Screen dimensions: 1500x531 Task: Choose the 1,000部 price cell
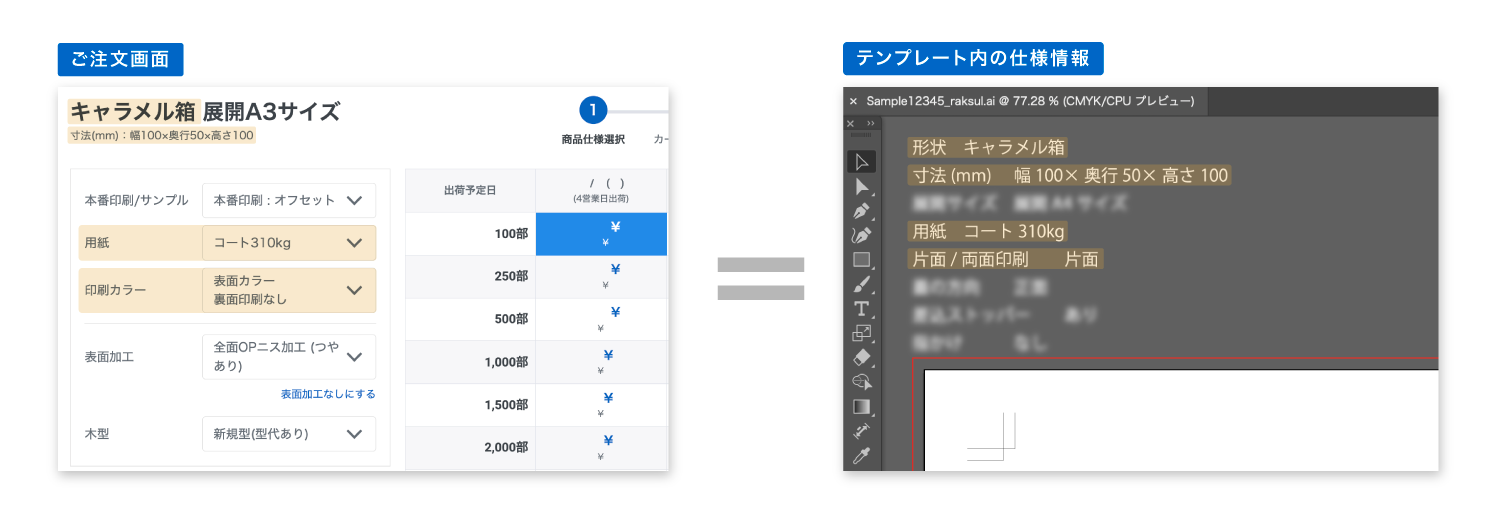click(602, 362)
